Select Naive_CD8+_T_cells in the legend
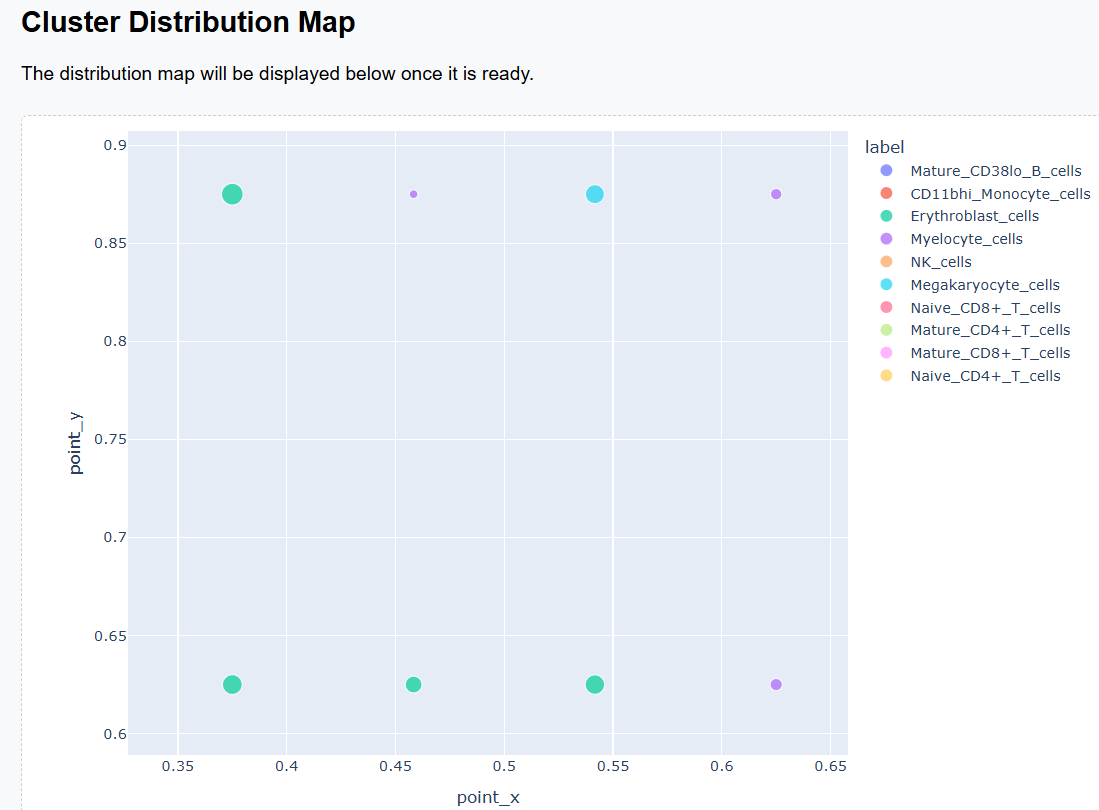This screenshot has height=810, width=1099. [x=985, y=308]
